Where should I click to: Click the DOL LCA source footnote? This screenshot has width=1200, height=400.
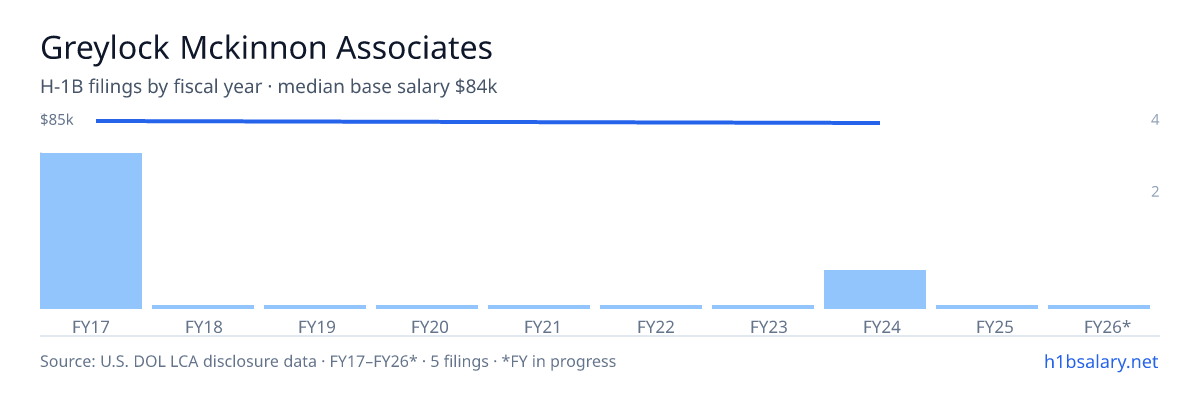(x=328, y=361)
